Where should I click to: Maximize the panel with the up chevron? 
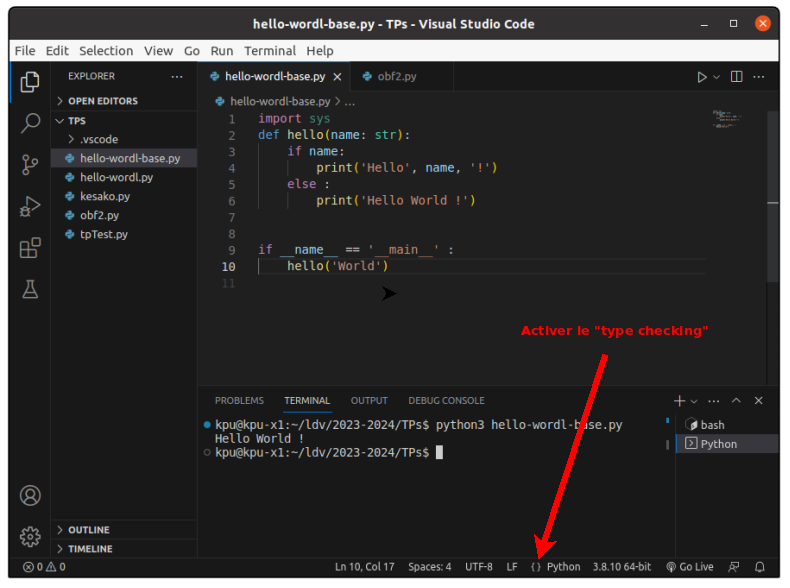click(736, 401)
